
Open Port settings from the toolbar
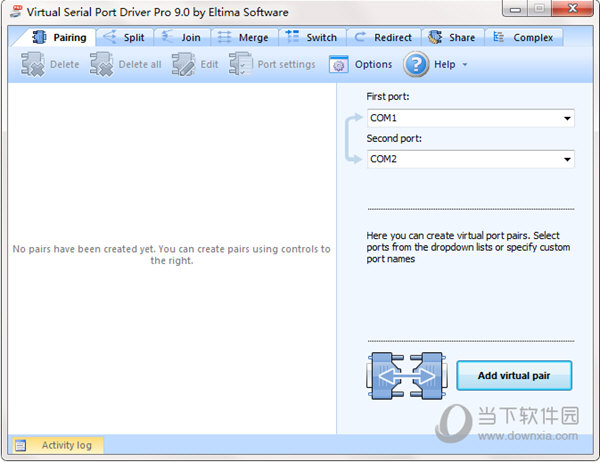click(272, 64)
